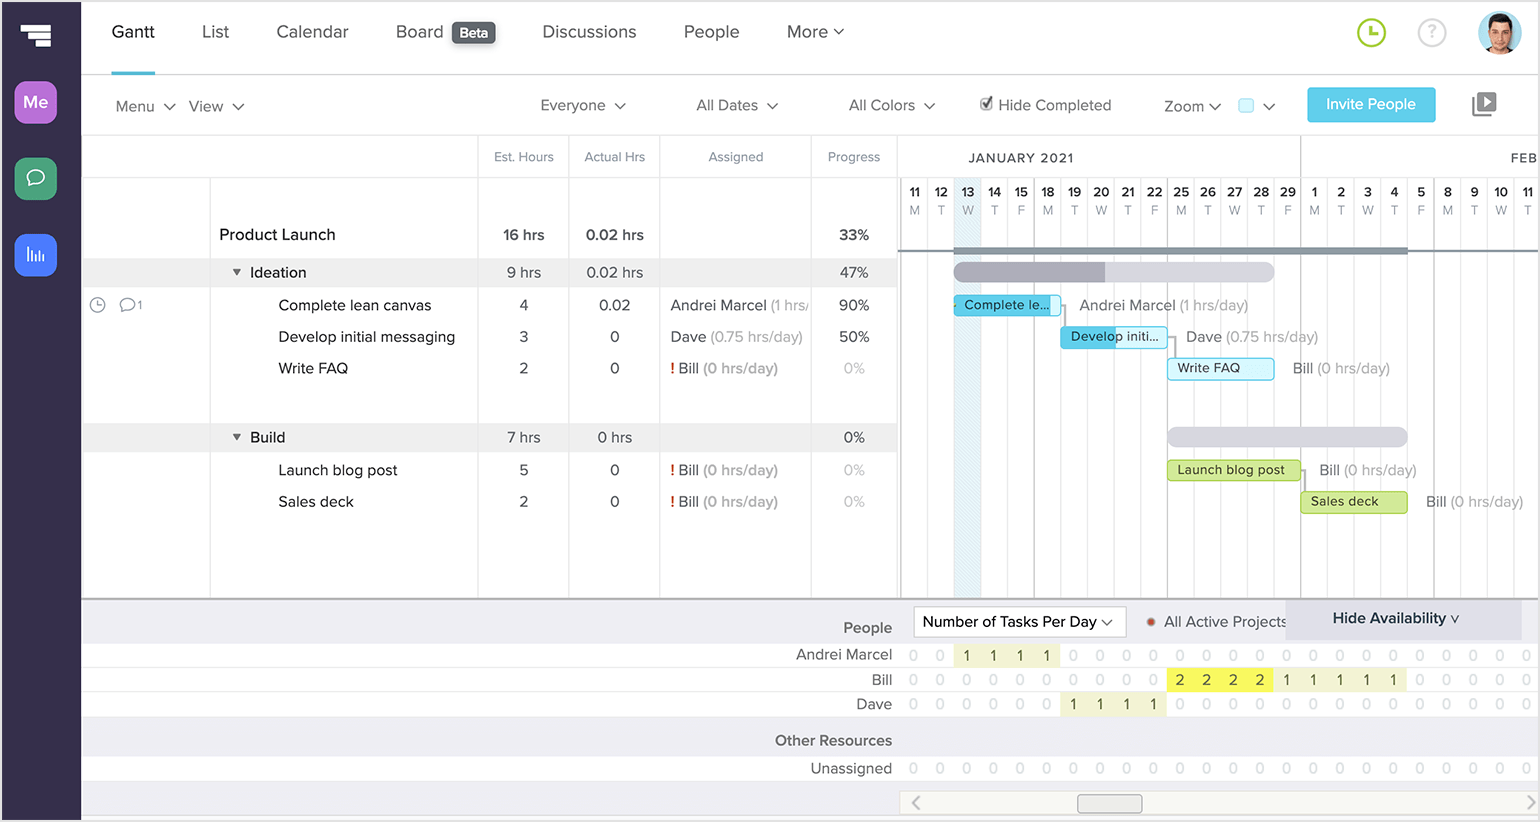This screenshot has height=822, width=1540.
Task: Open the green time tracking clock icon
Action: 1371,32
